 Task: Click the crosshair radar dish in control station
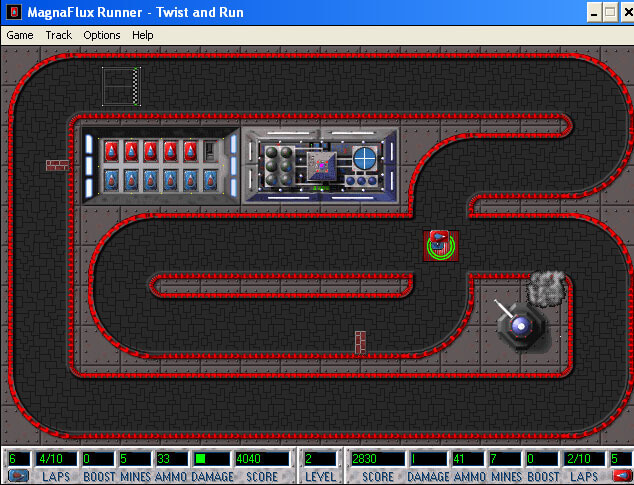[x=365, y=158]
